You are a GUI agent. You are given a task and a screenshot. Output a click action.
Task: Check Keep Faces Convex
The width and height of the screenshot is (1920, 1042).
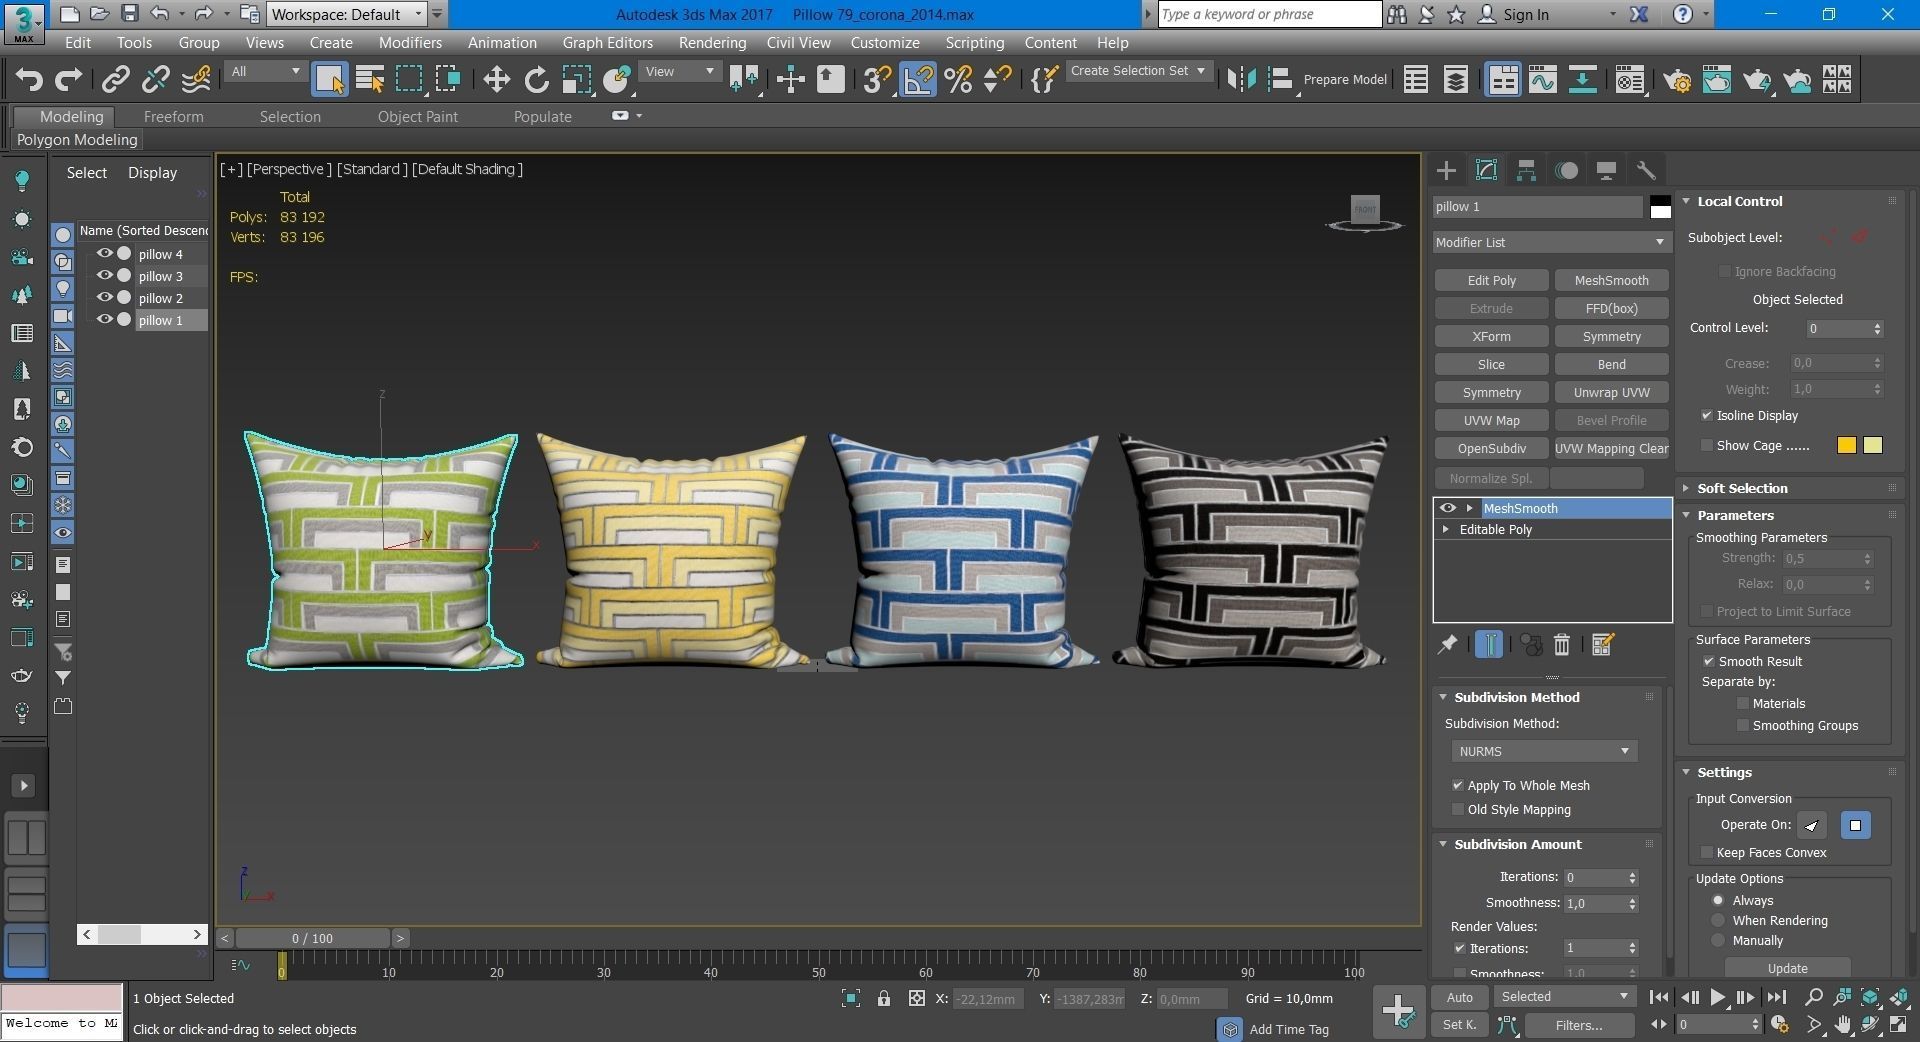point(1707,852)
